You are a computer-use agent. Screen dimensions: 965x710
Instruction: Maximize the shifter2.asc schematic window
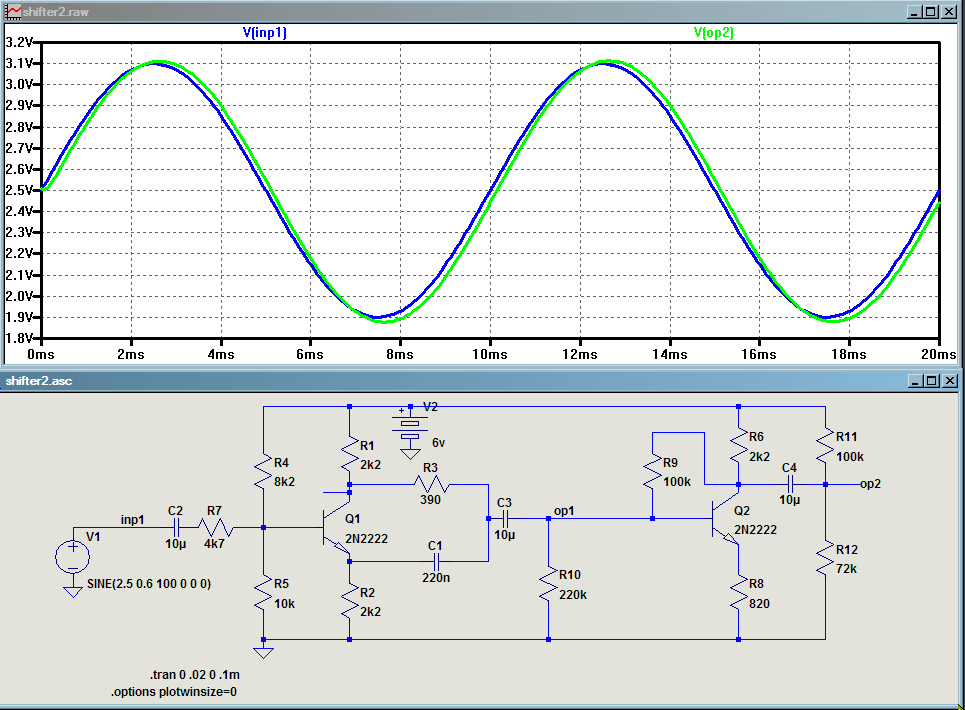coord(932,381)
